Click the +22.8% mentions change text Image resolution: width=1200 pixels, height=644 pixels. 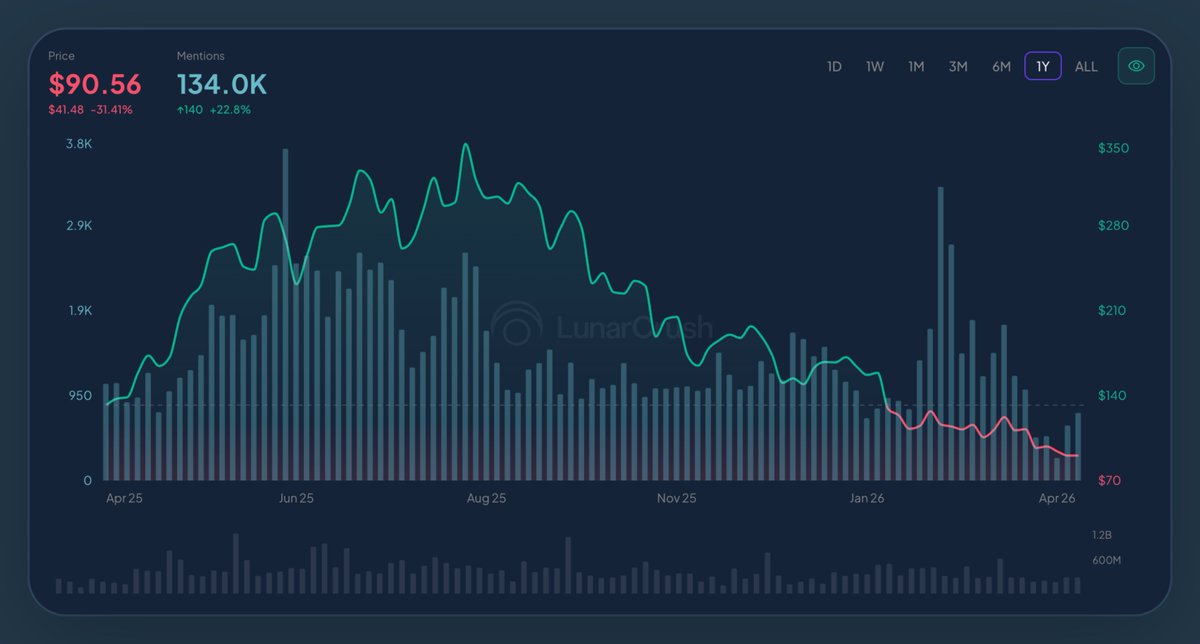click(x=230, y=109)
